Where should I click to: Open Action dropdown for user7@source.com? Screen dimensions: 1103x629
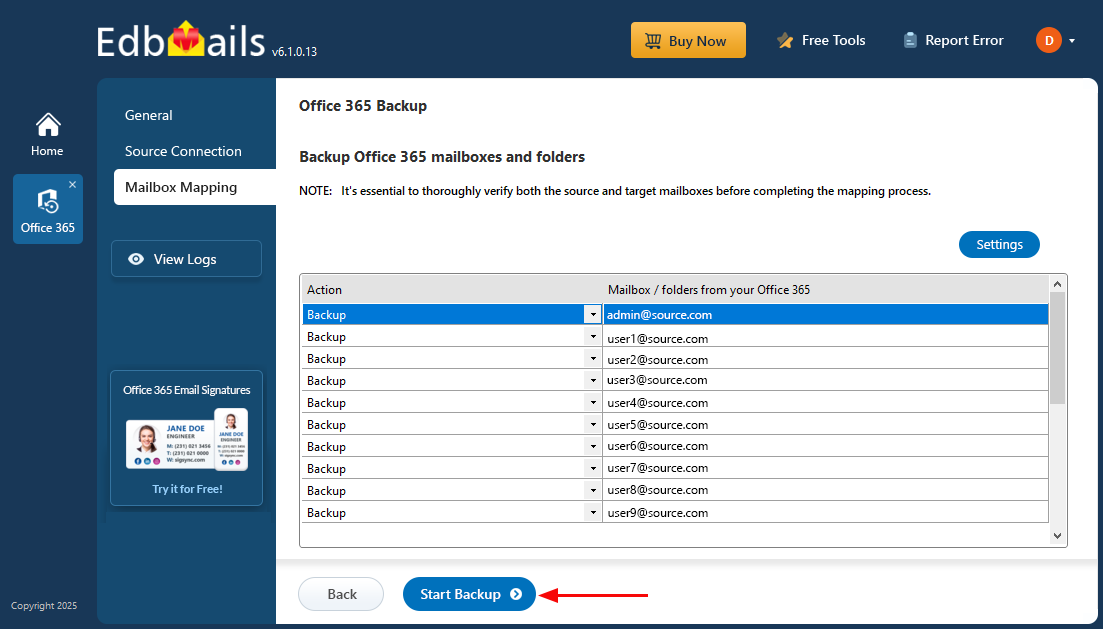(592, 469)
